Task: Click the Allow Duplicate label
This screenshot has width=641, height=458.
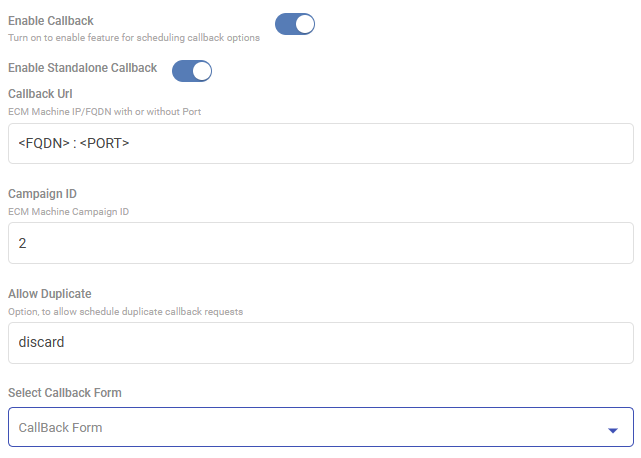Action: [x=50, y=293]
